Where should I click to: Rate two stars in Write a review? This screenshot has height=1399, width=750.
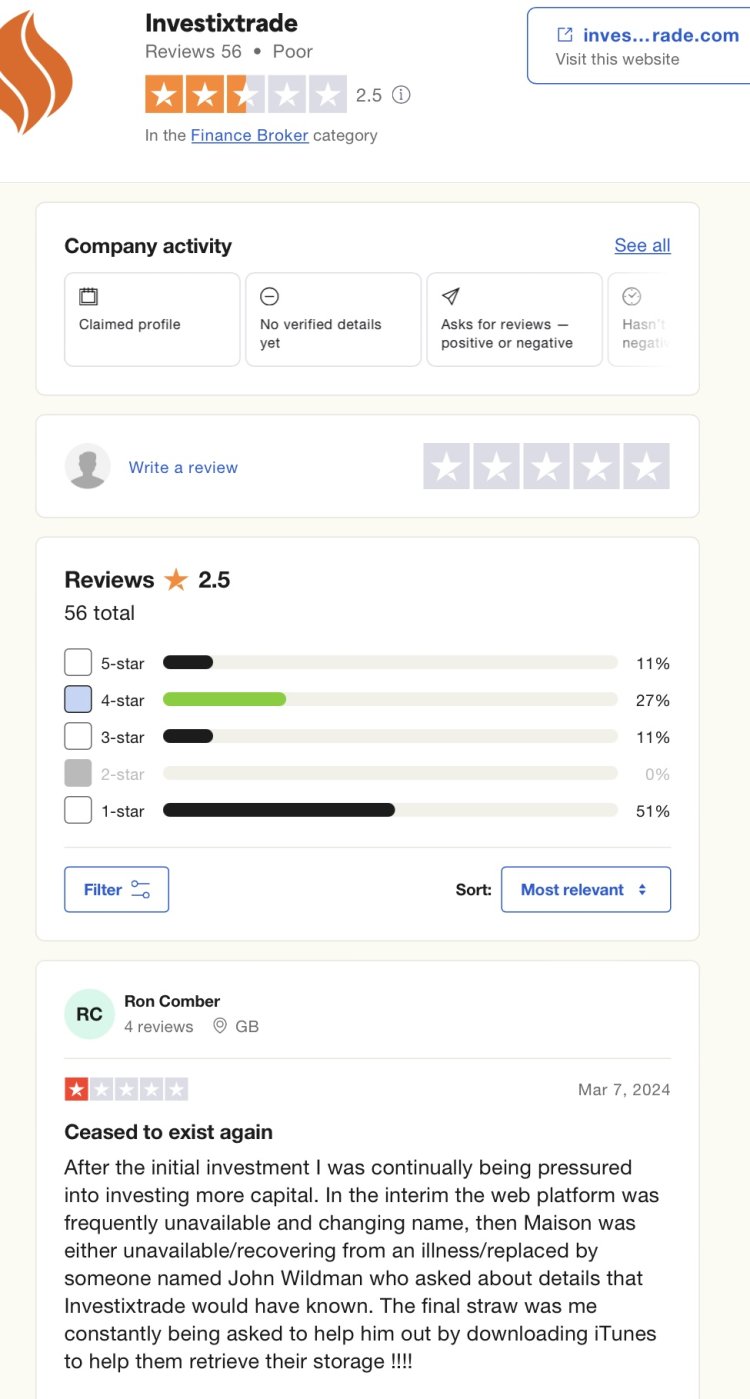tap(497, 466)
